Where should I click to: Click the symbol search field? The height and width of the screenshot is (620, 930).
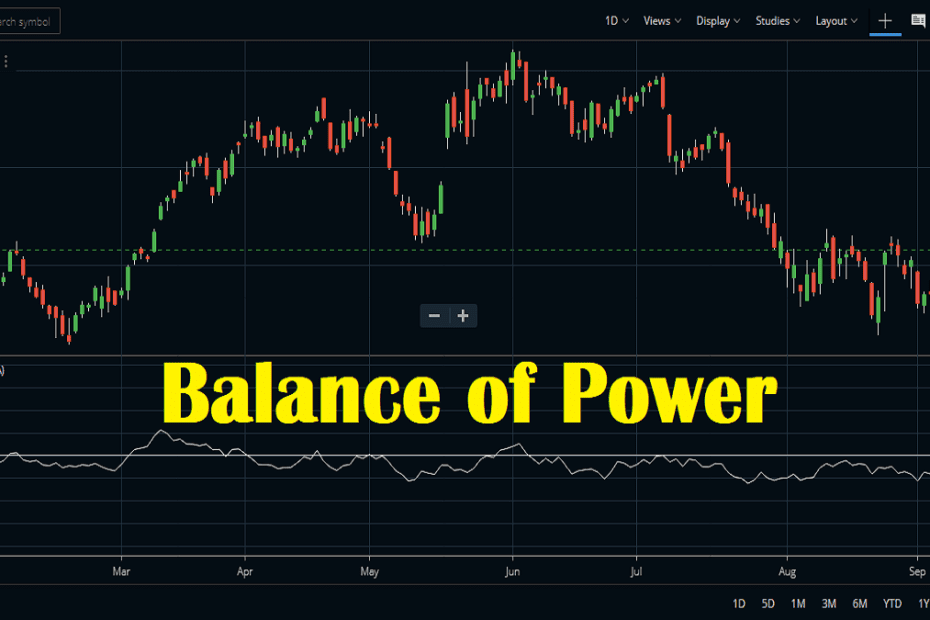pos(30,20)
